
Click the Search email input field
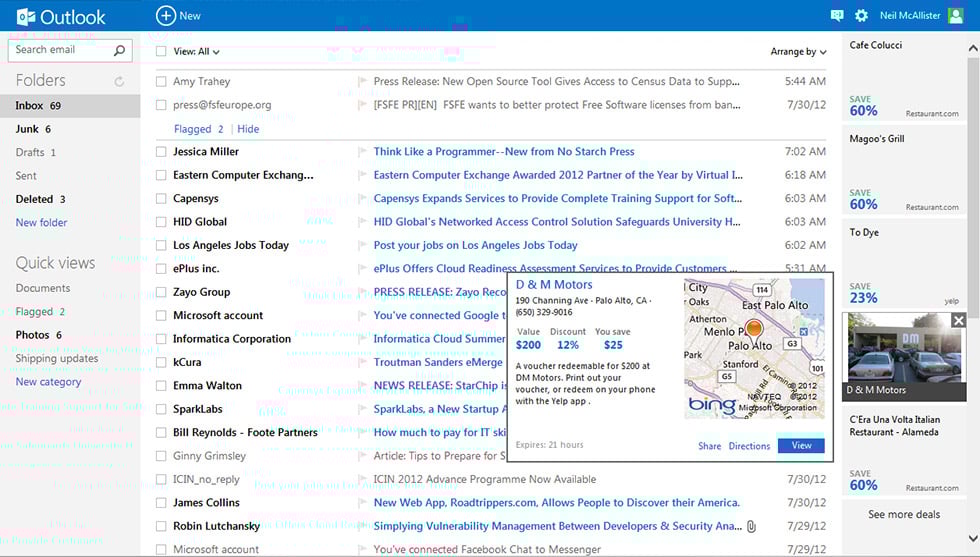pyautogui.click(x=70, y=50)
